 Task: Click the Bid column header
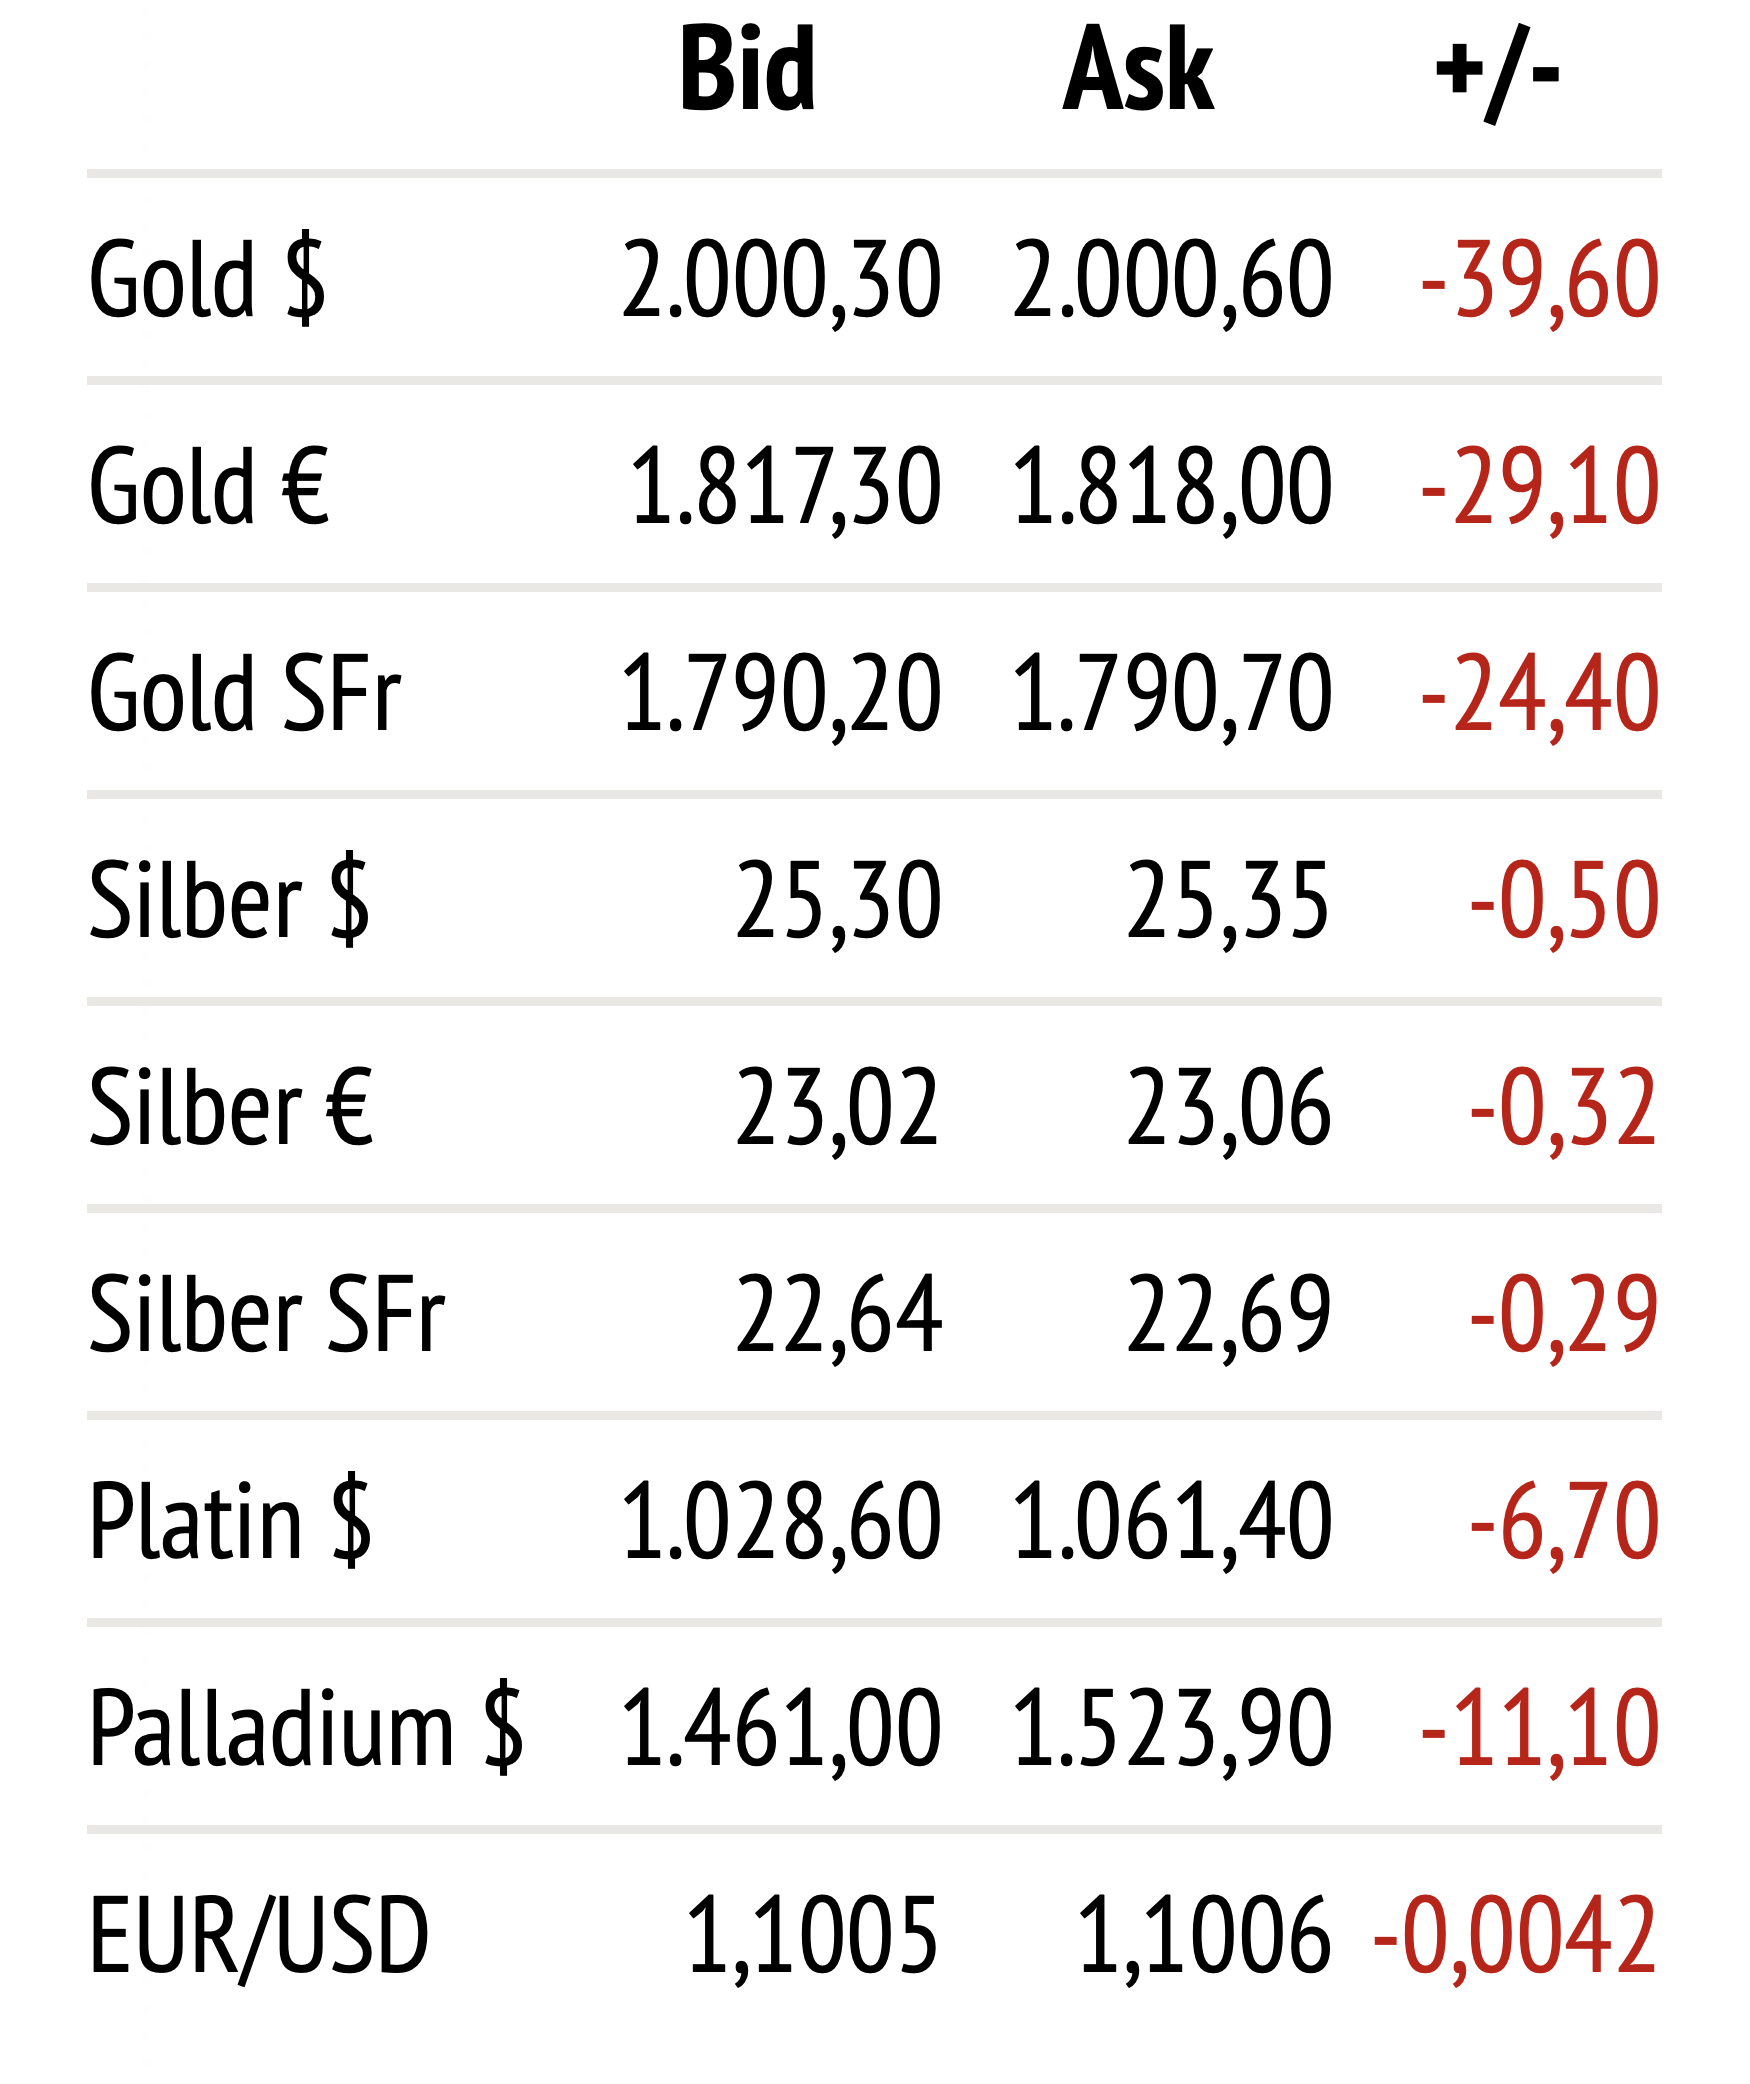pyautogui.click(x=747, y=70)
